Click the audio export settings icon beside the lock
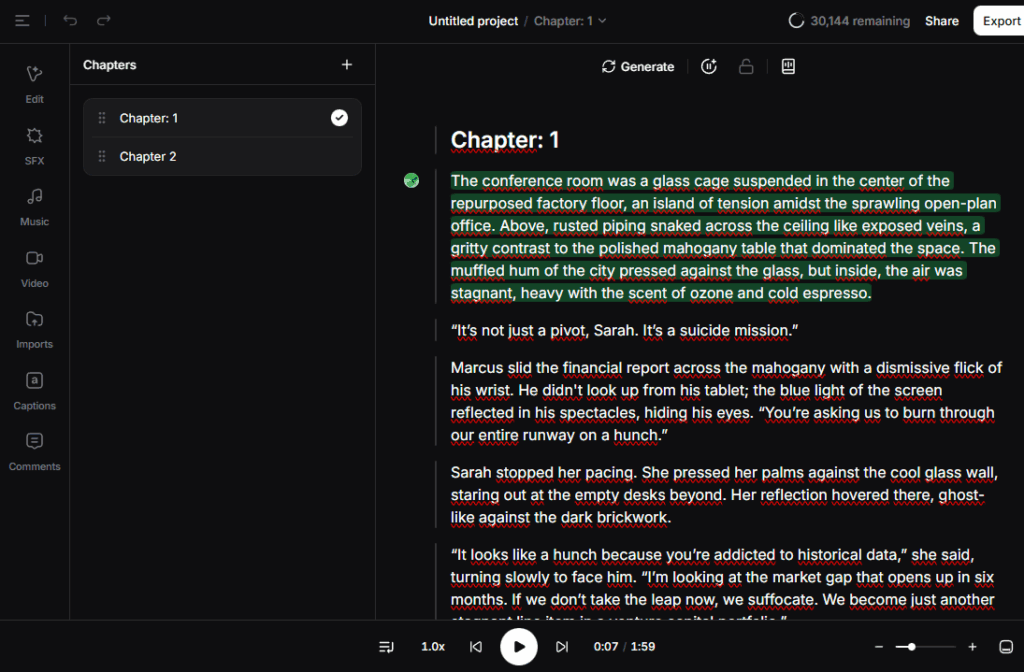The image size is (1024, 672). [x=788, y=66]
